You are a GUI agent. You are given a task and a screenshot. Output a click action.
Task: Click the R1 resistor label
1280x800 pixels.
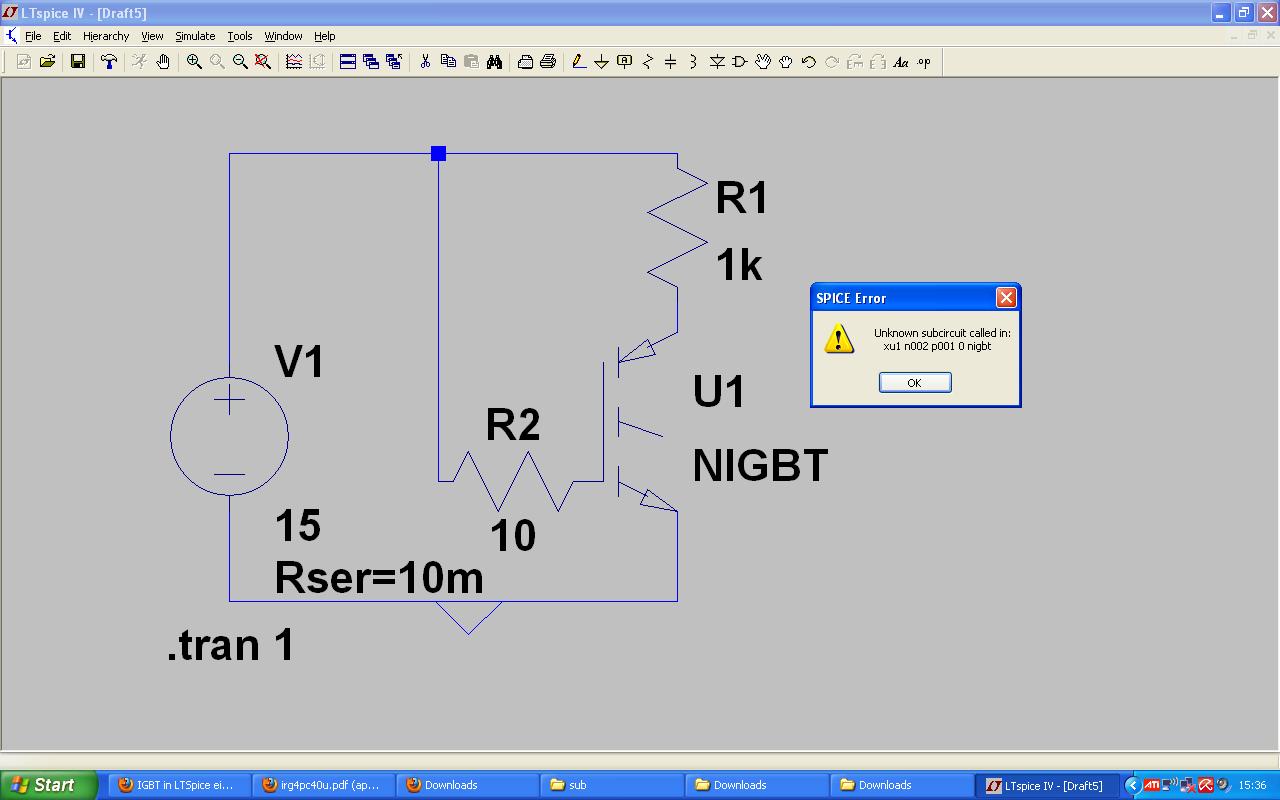point(742,198)
